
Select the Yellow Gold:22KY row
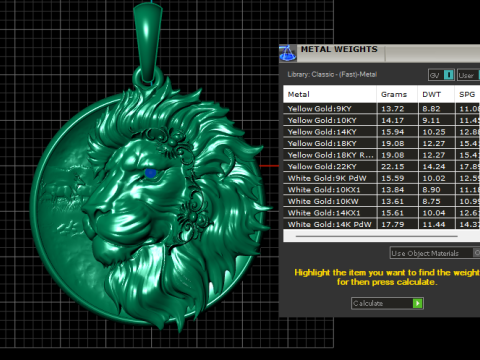click(x=382, y=167)
